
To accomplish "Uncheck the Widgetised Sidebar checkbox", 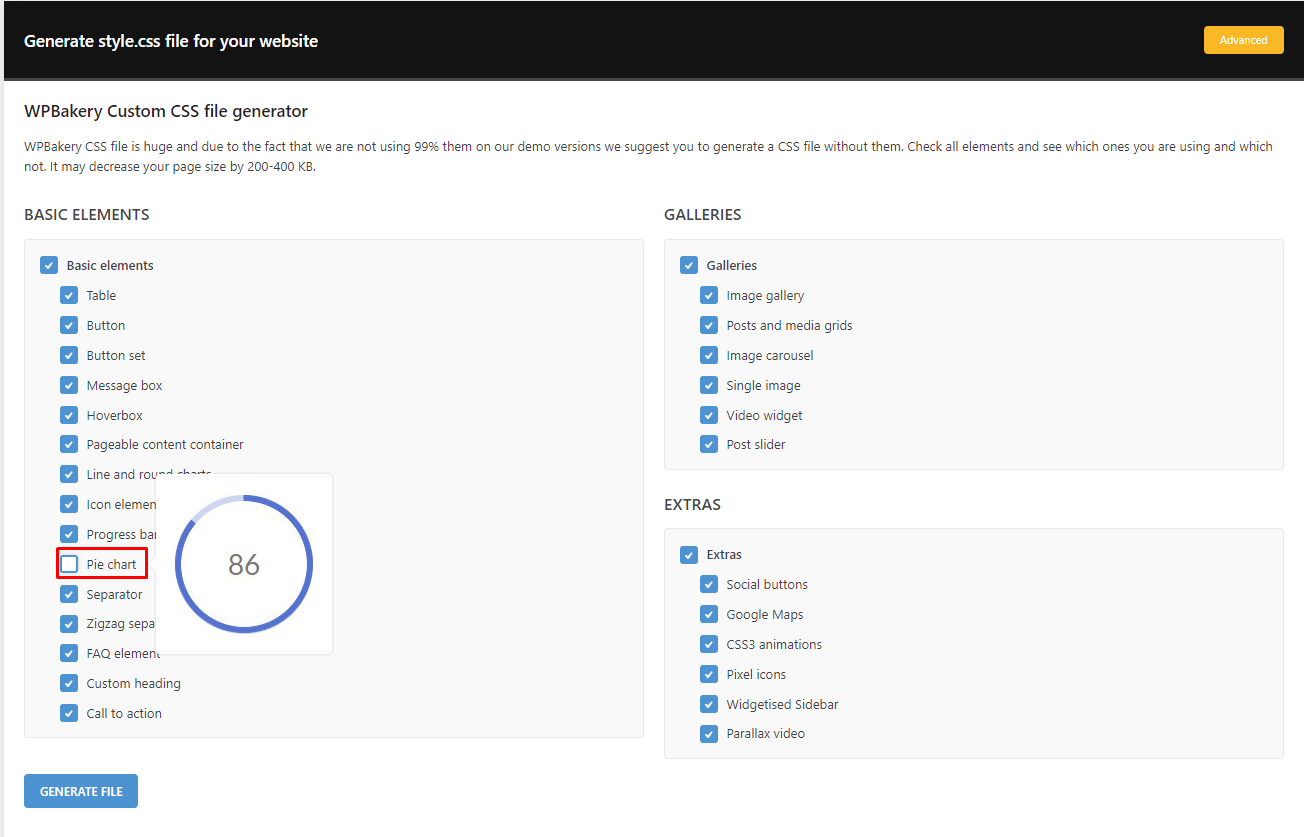I will pyautogui.click(x=709, y=704).
